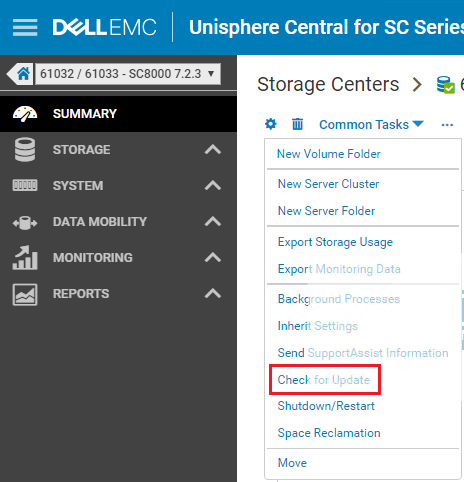The image size is (464, 482).
Task: Expand the Data Mobility section chevron
Action: coord(213,221)
